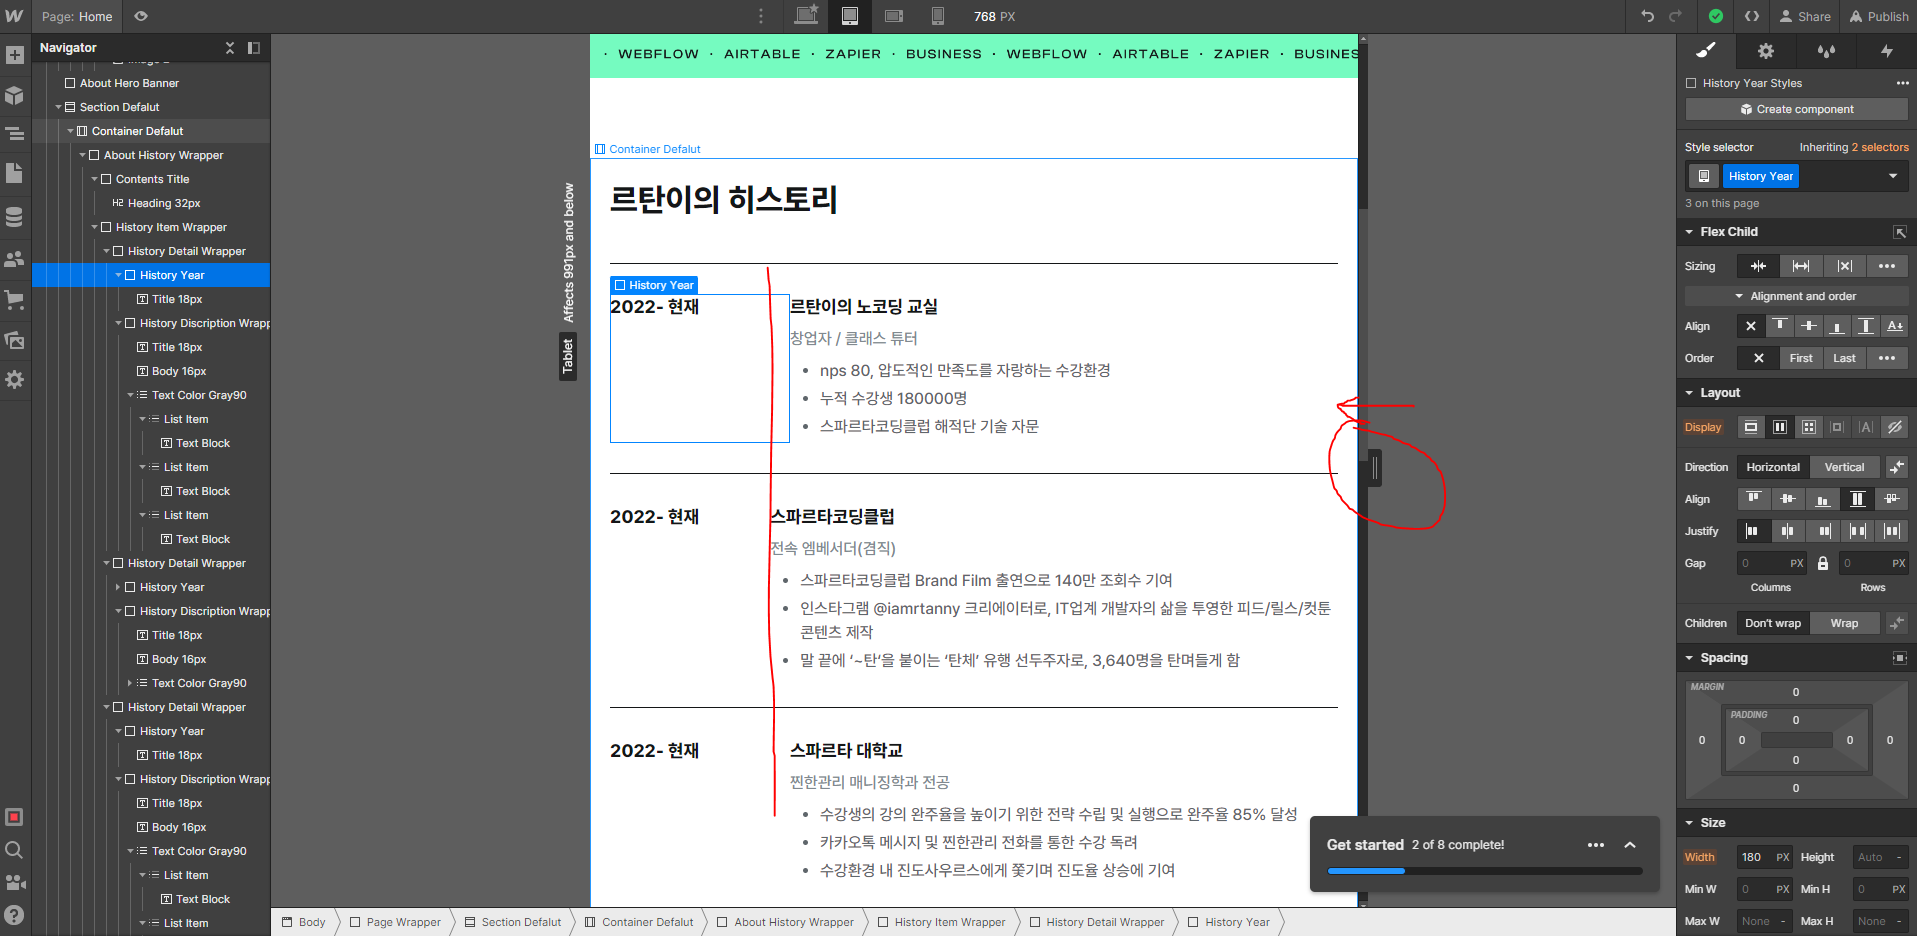This screenshot has height=936, width=1917.
Task: Click Create component button
Action: click(1797, 109)
